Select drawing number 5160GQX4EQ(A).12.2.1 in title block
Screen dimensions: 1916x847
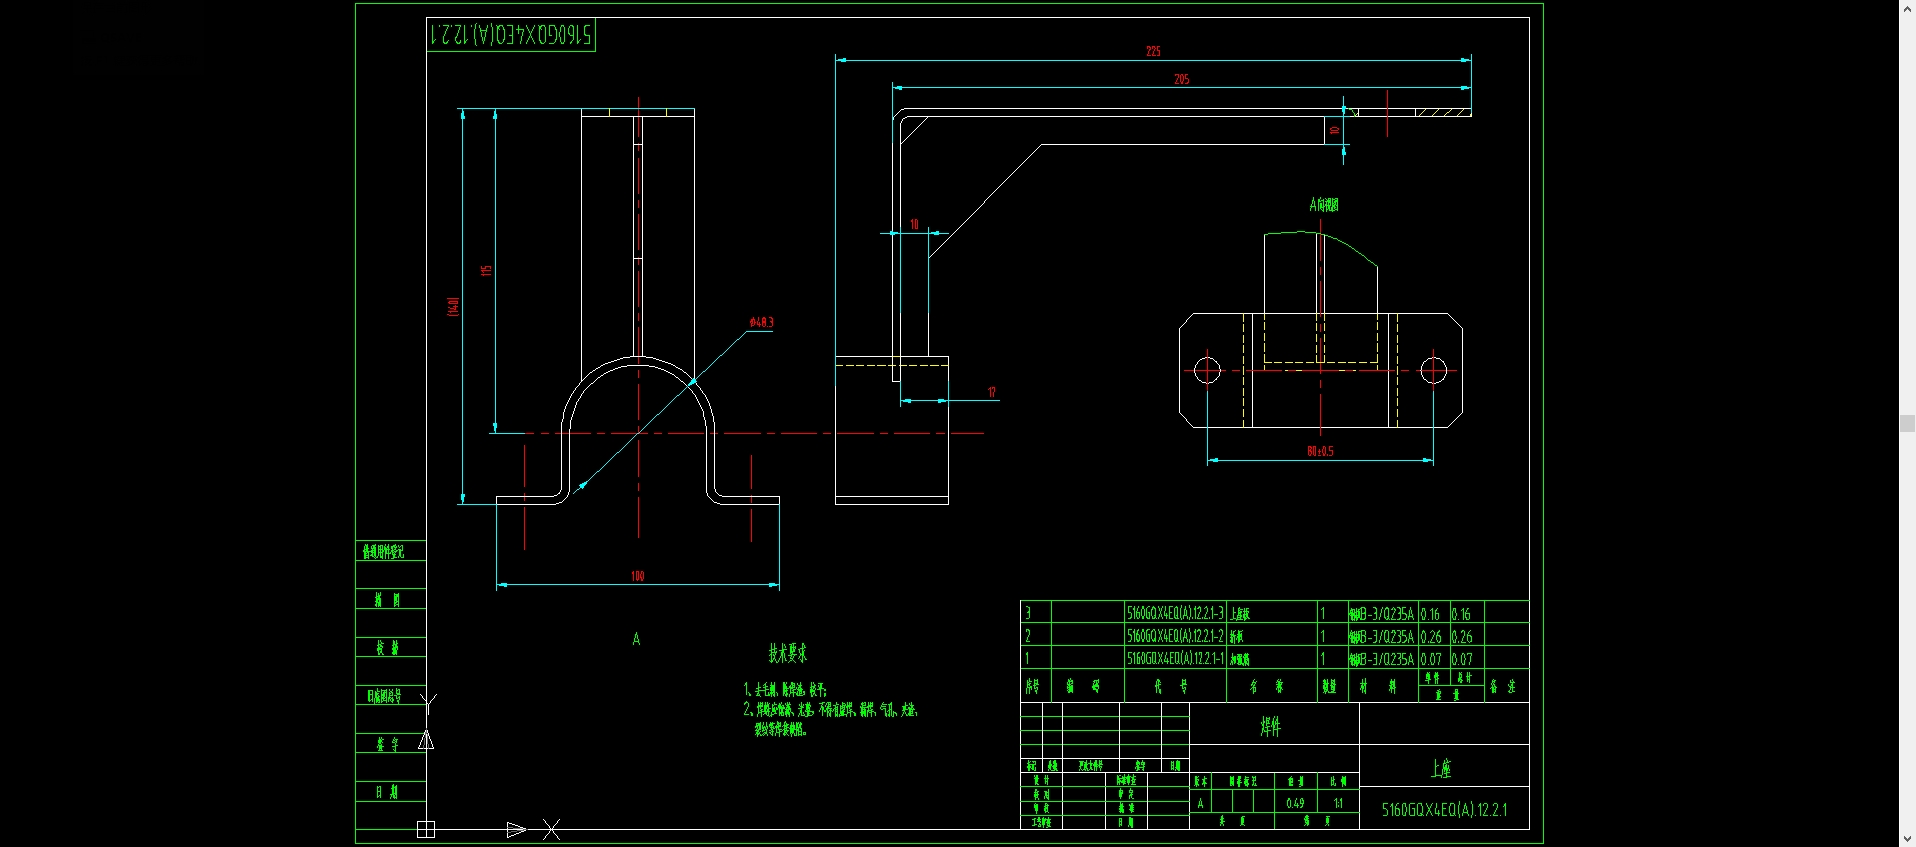[1444, 810]
